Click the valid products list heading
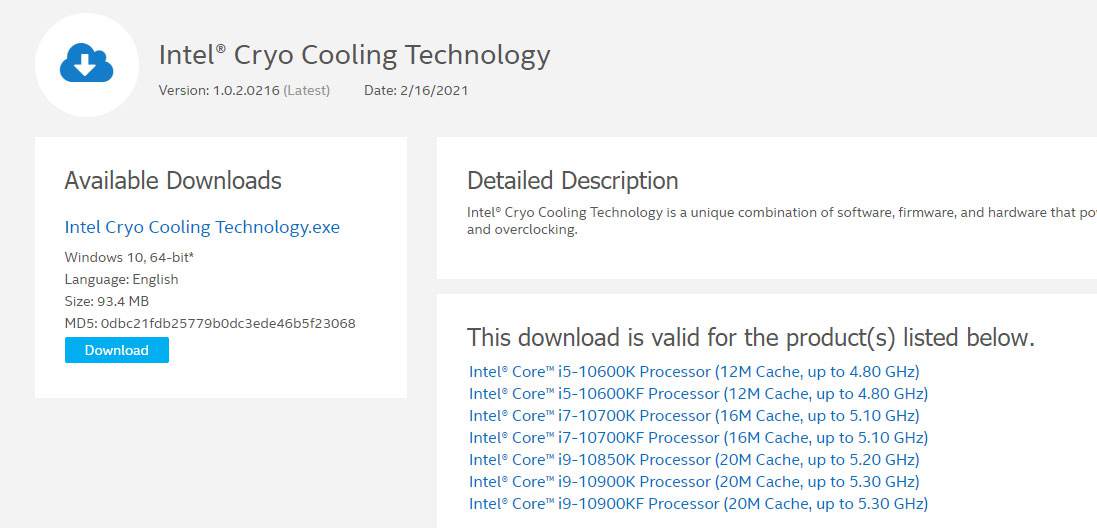 751,337
